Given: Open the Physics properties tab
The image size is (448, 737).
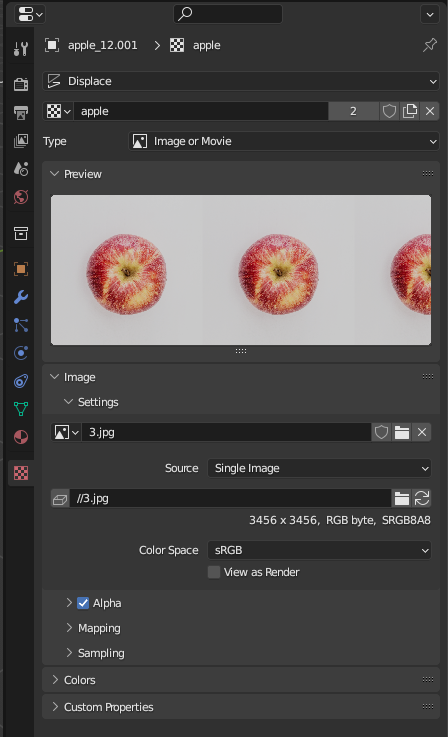Looking at the screenshot, I should pyautogui.click(x=21, y=353).
